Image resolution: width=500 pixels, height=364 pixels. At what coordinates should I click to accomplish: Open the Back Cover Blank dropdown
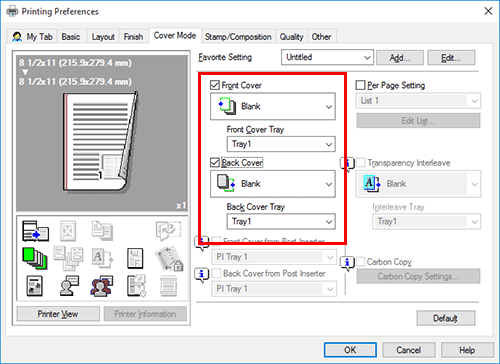click(273, 184)
